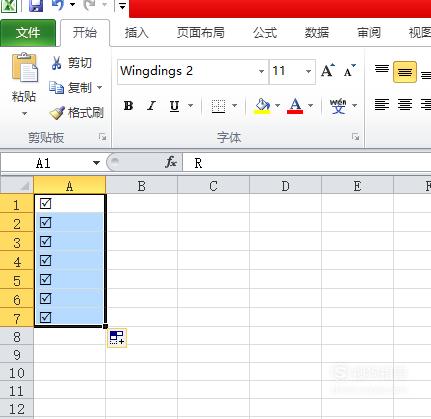Toggle Bold formatting
This screenshot has height=419, width=431.
pyautogui.click(x=129, y=106)
